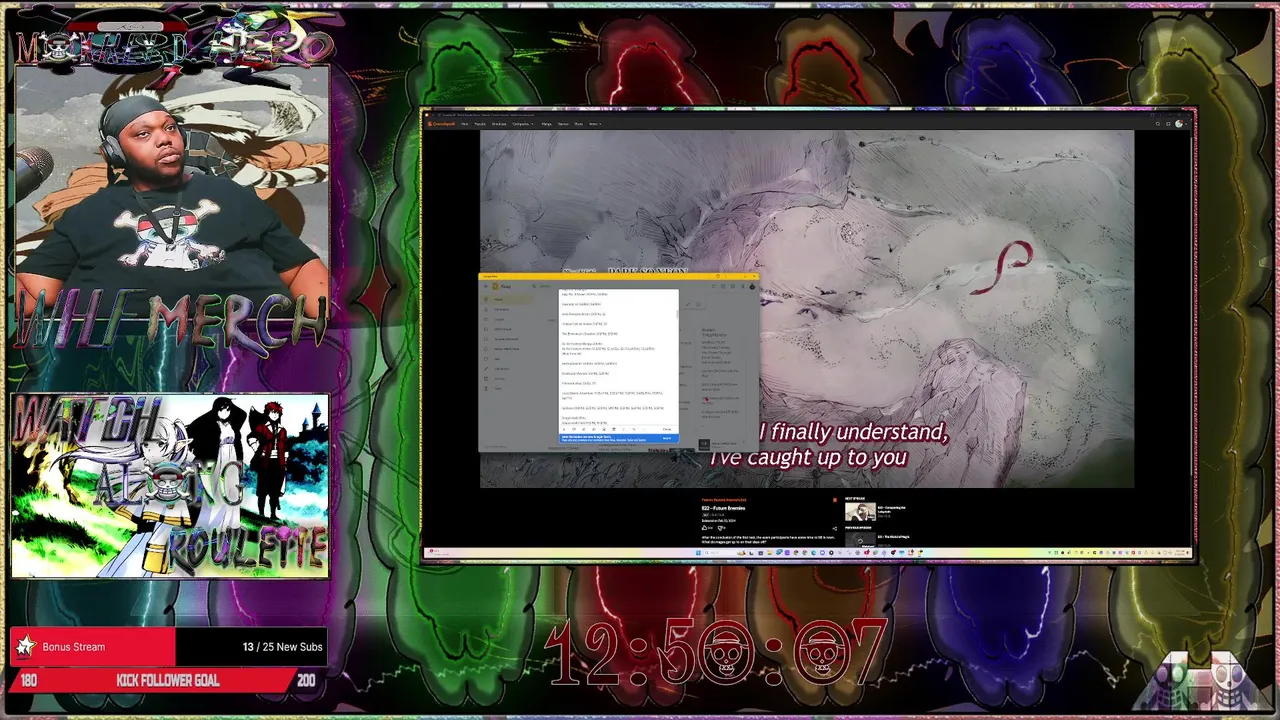The width and height of the screenshot is (1280, 720).
Task: Dismiss the blue banner with Got it
Action: pyautogui.click(x=667, y=438)
